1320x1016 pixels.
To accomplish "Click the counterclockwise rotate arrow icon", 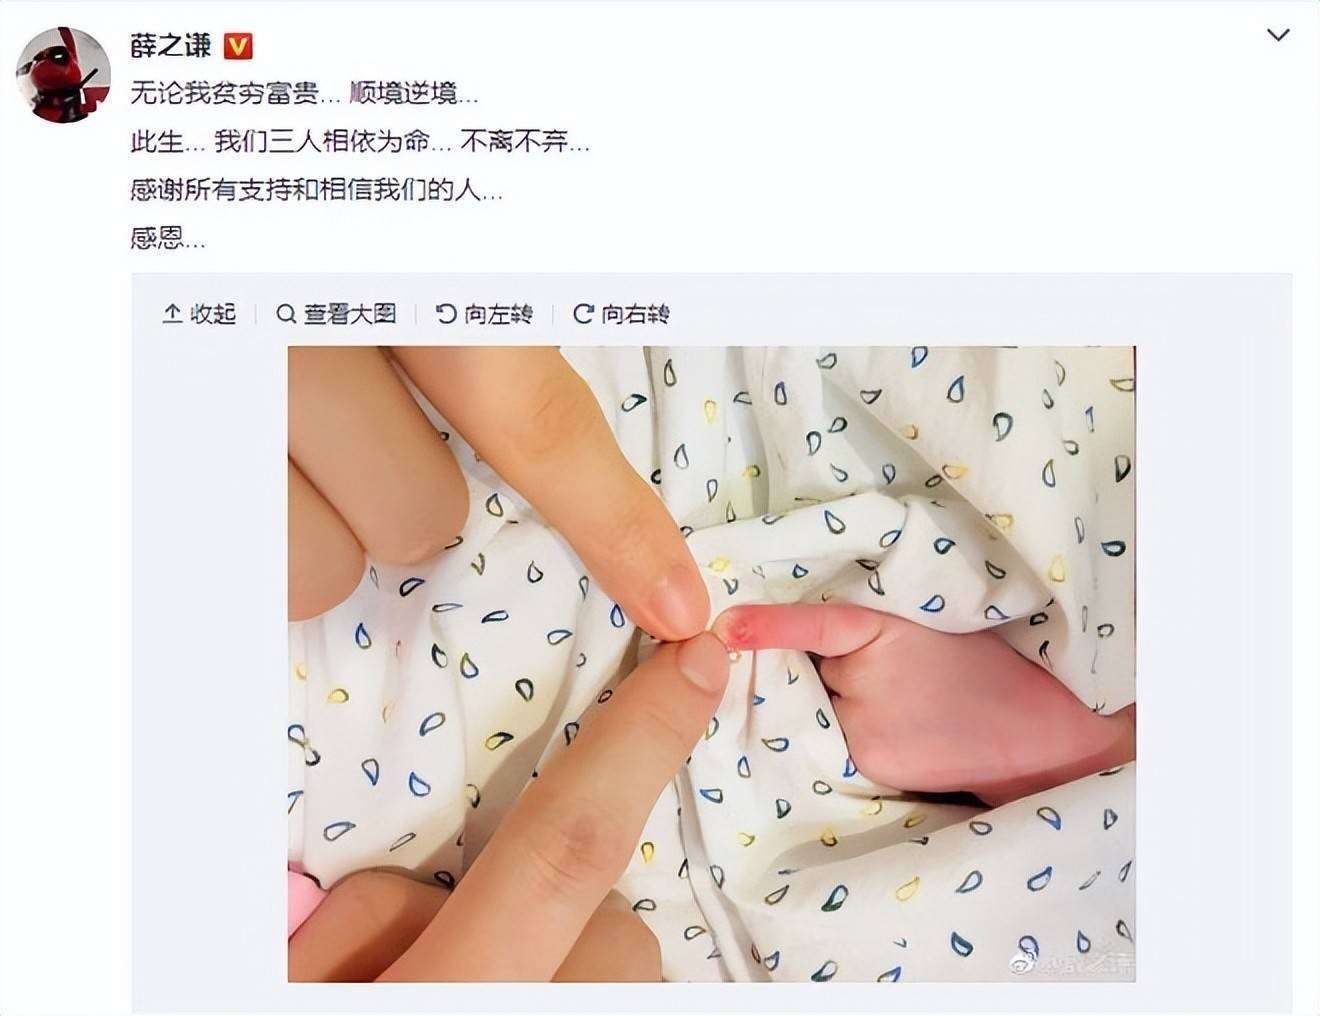I will click(447, 314).
